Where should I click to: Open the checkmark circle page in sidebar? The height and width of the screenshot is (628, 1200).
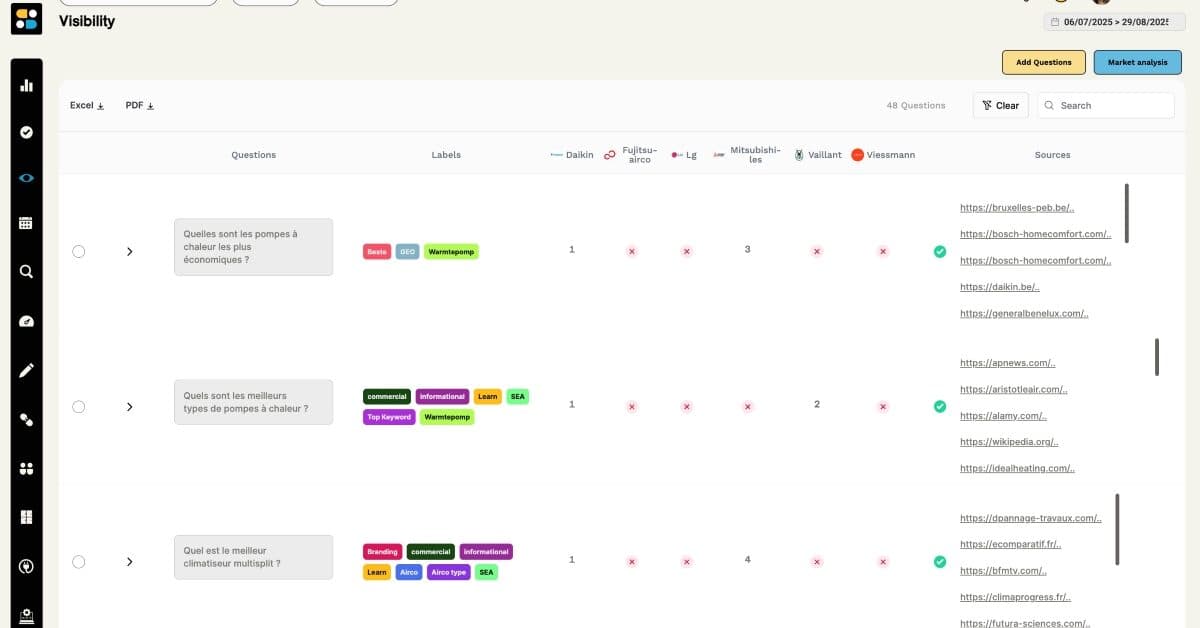coord(27,132)
